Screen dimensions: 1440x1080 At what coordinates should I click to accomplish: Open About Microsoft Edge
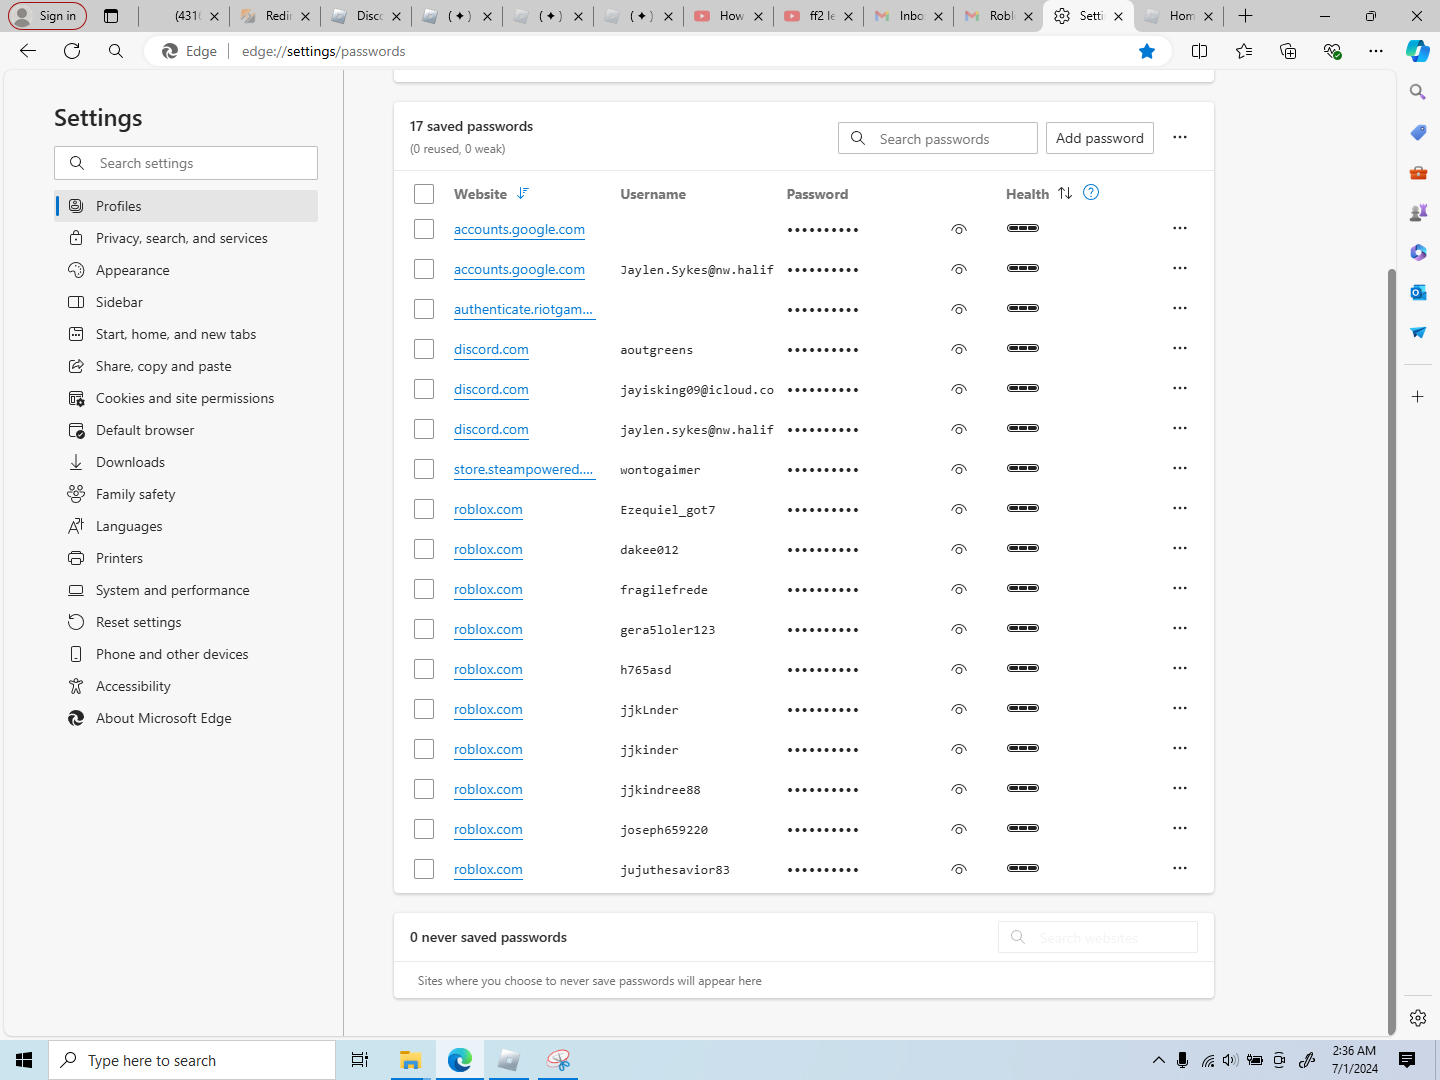coord(186,718)
